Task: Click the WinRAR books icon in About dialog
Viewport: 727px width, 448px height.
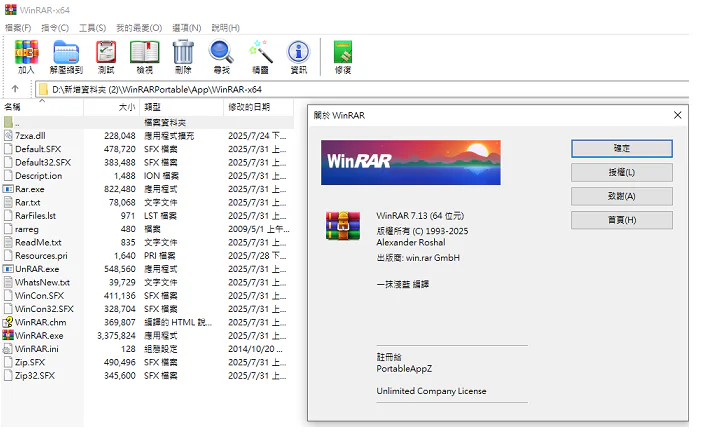Action: click(x=343, y=225)
